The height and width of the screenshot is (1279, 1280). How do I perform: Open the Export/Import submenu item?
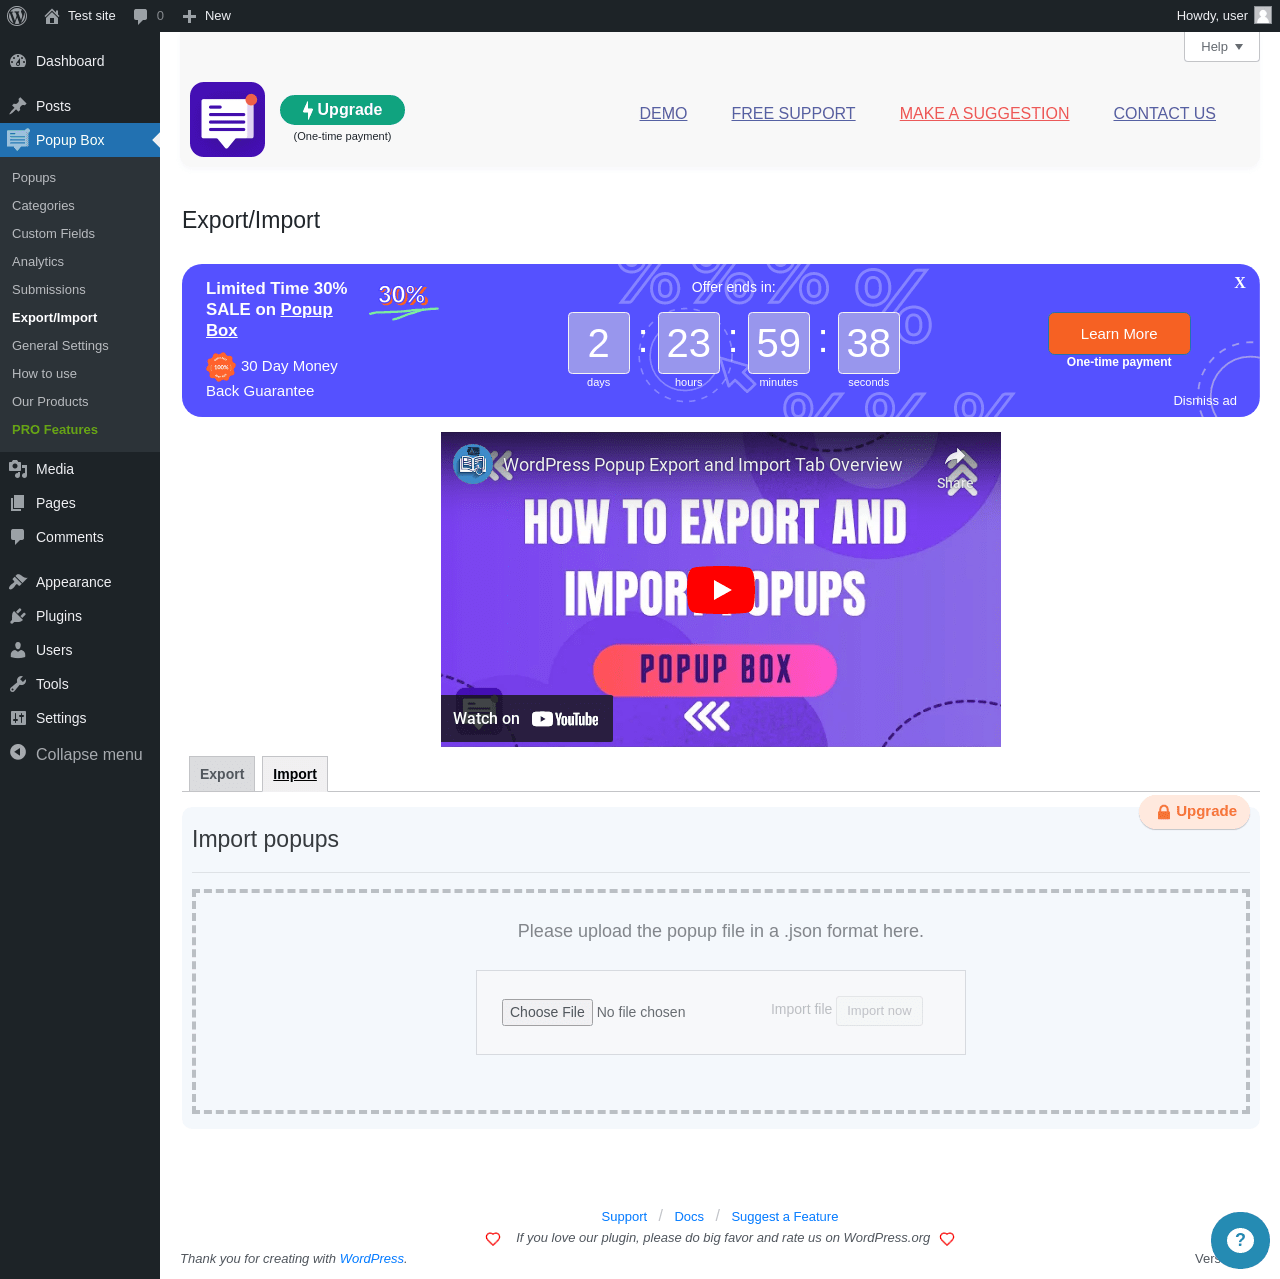(x=55, y=318)
